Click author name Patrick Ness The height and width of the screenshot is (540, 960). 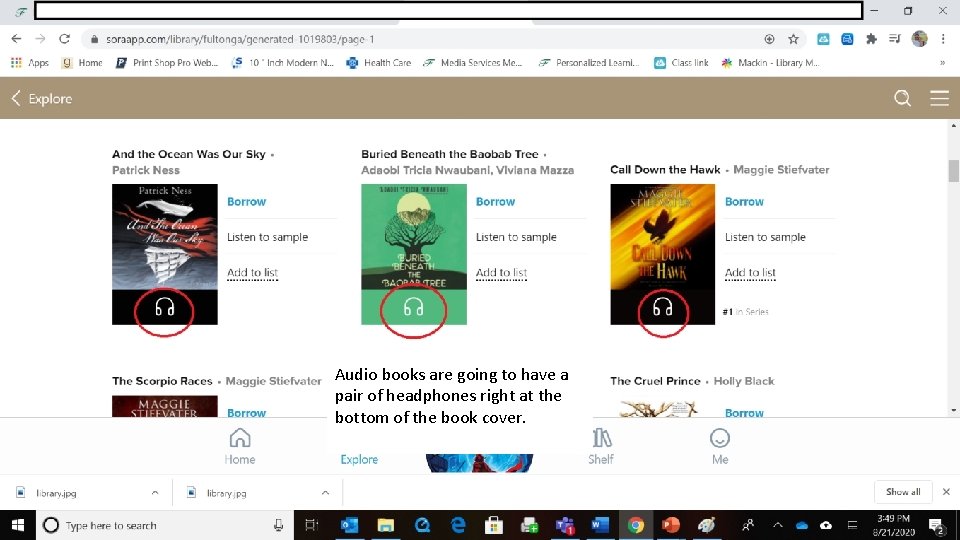tap(146, 170)
